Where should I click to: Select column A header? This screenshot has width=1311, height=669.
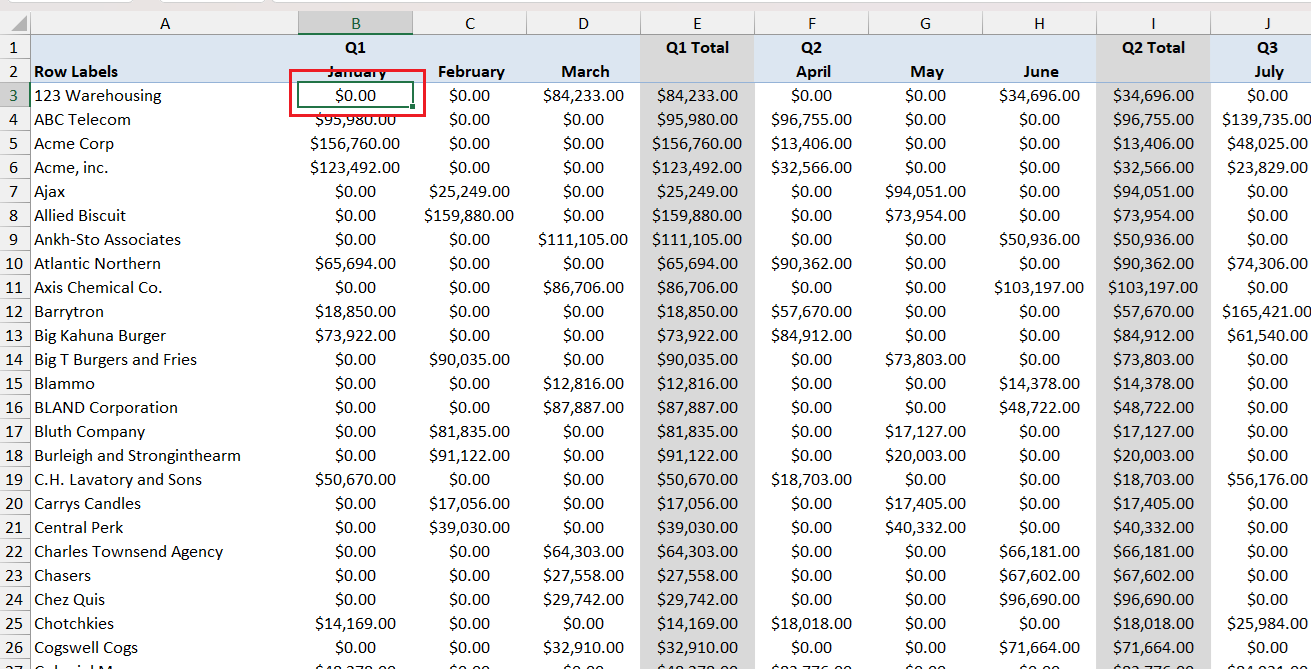[164, 23]
